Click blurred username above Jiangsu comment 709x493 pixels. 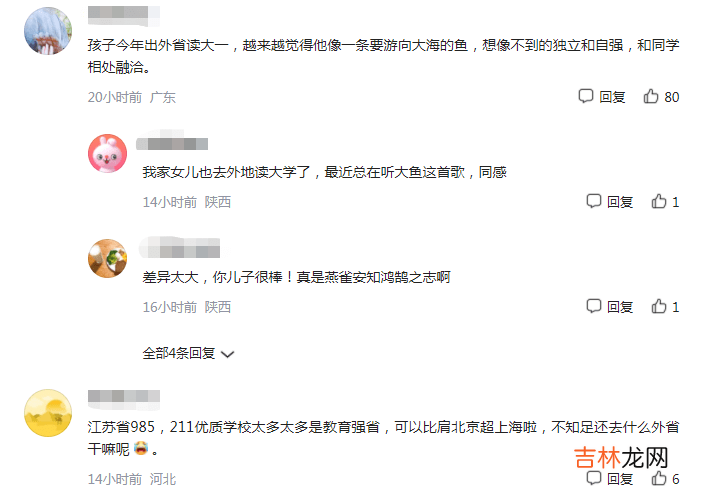point(124,397)
